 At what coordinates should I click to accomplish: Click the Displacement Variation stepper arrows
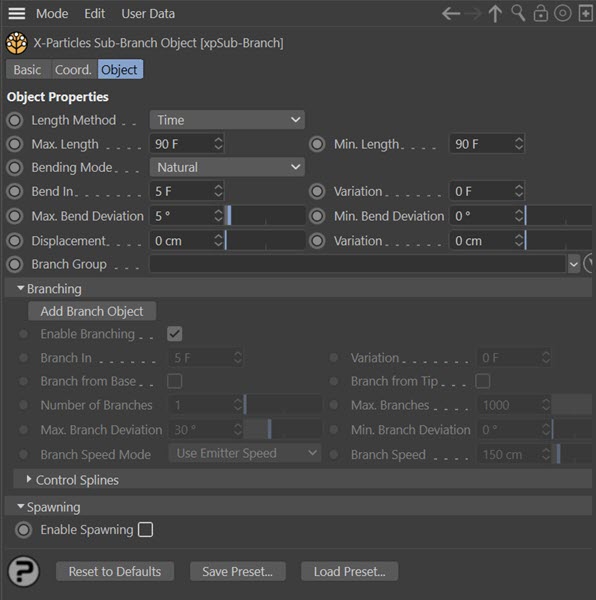tap(519, 241)
